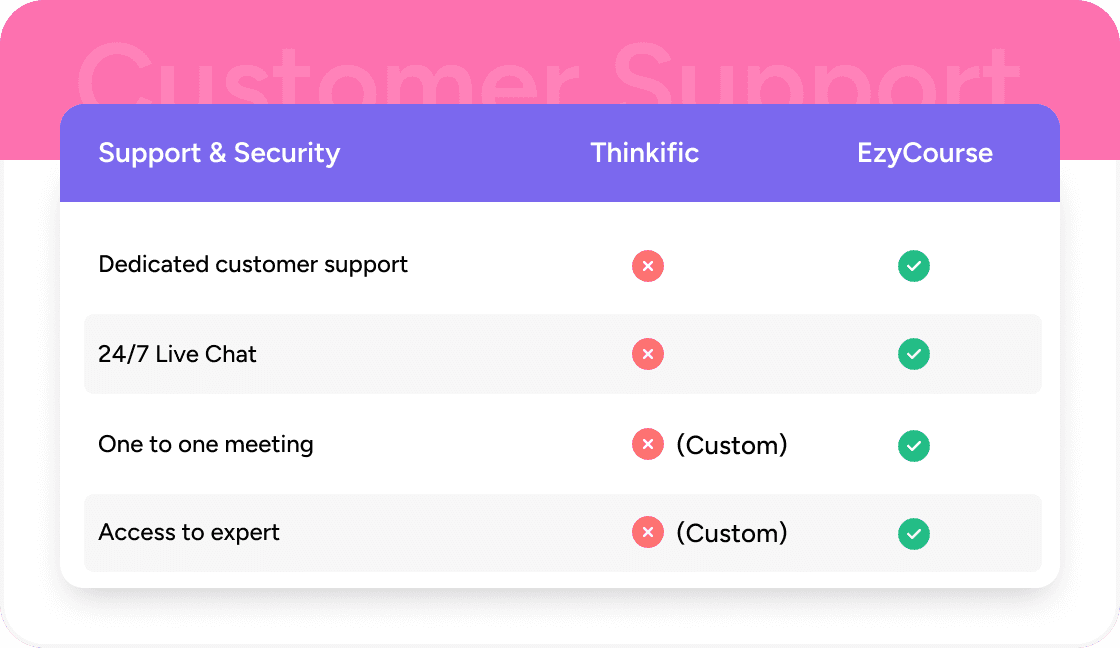Click the green check for 24/7 Live Chat
Screen dimensions: 1120x648
click(x=913, y=354)
